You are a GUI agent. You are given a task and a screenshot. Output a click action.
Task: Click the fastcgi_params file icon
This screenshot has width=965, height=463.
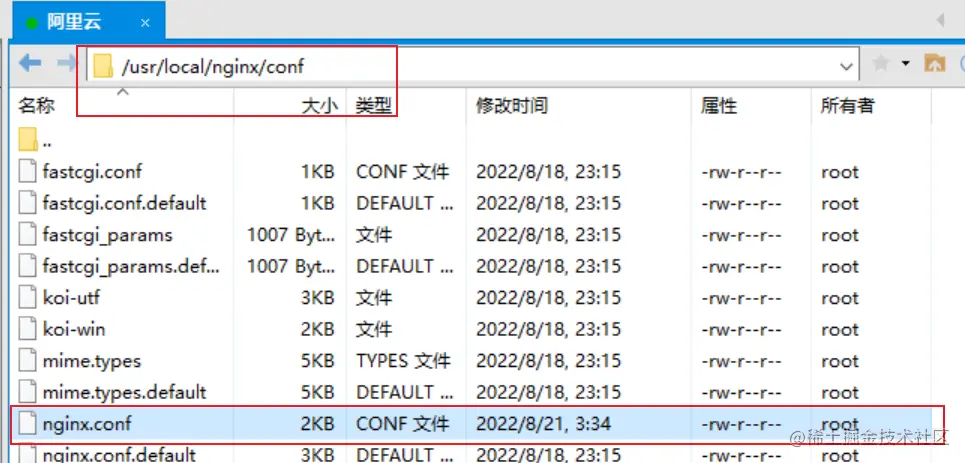[28, 235]
